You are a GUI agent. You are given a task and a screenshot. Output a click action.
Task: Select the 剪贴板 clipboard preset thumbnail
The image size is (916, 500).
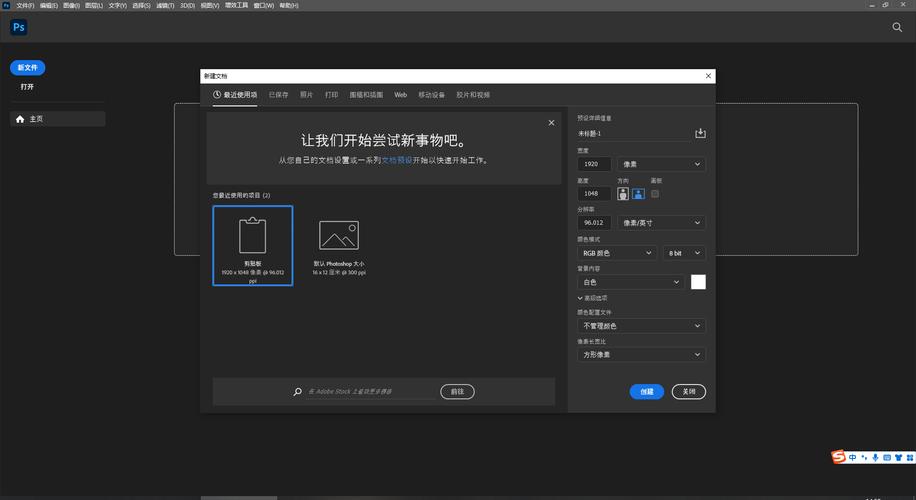(x=253, y=245)
